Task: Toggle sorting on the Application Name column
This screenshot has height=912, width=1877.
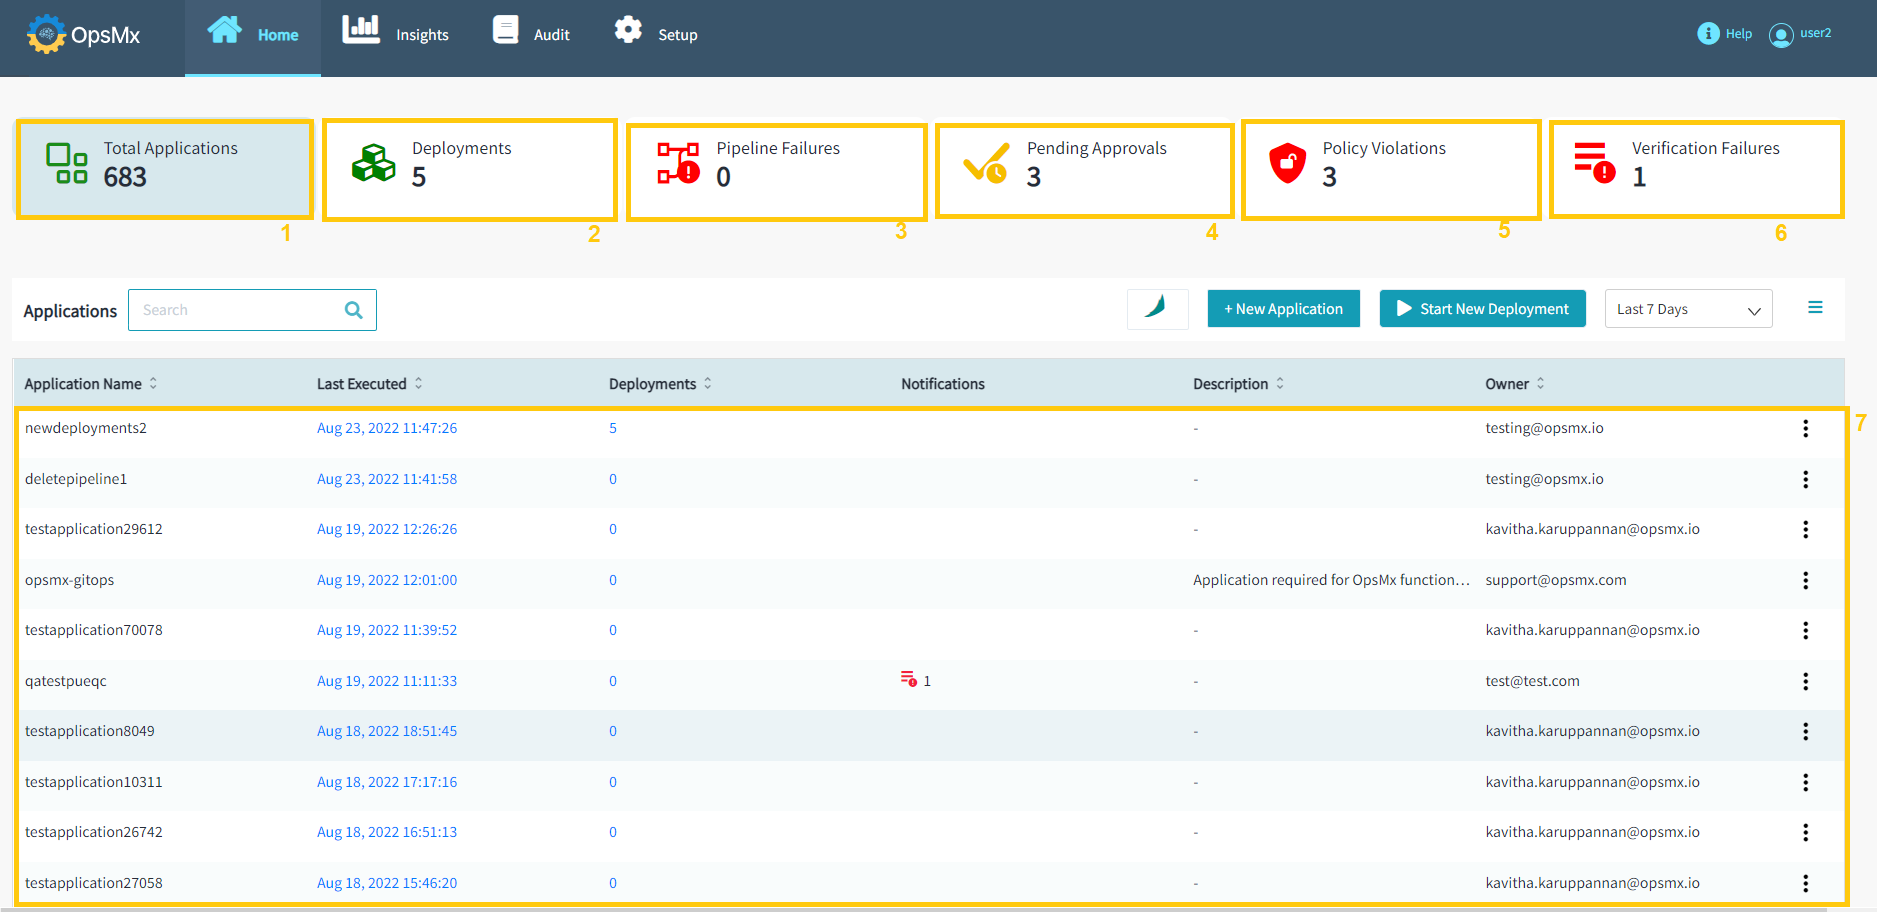Action: tap(153, 383)
